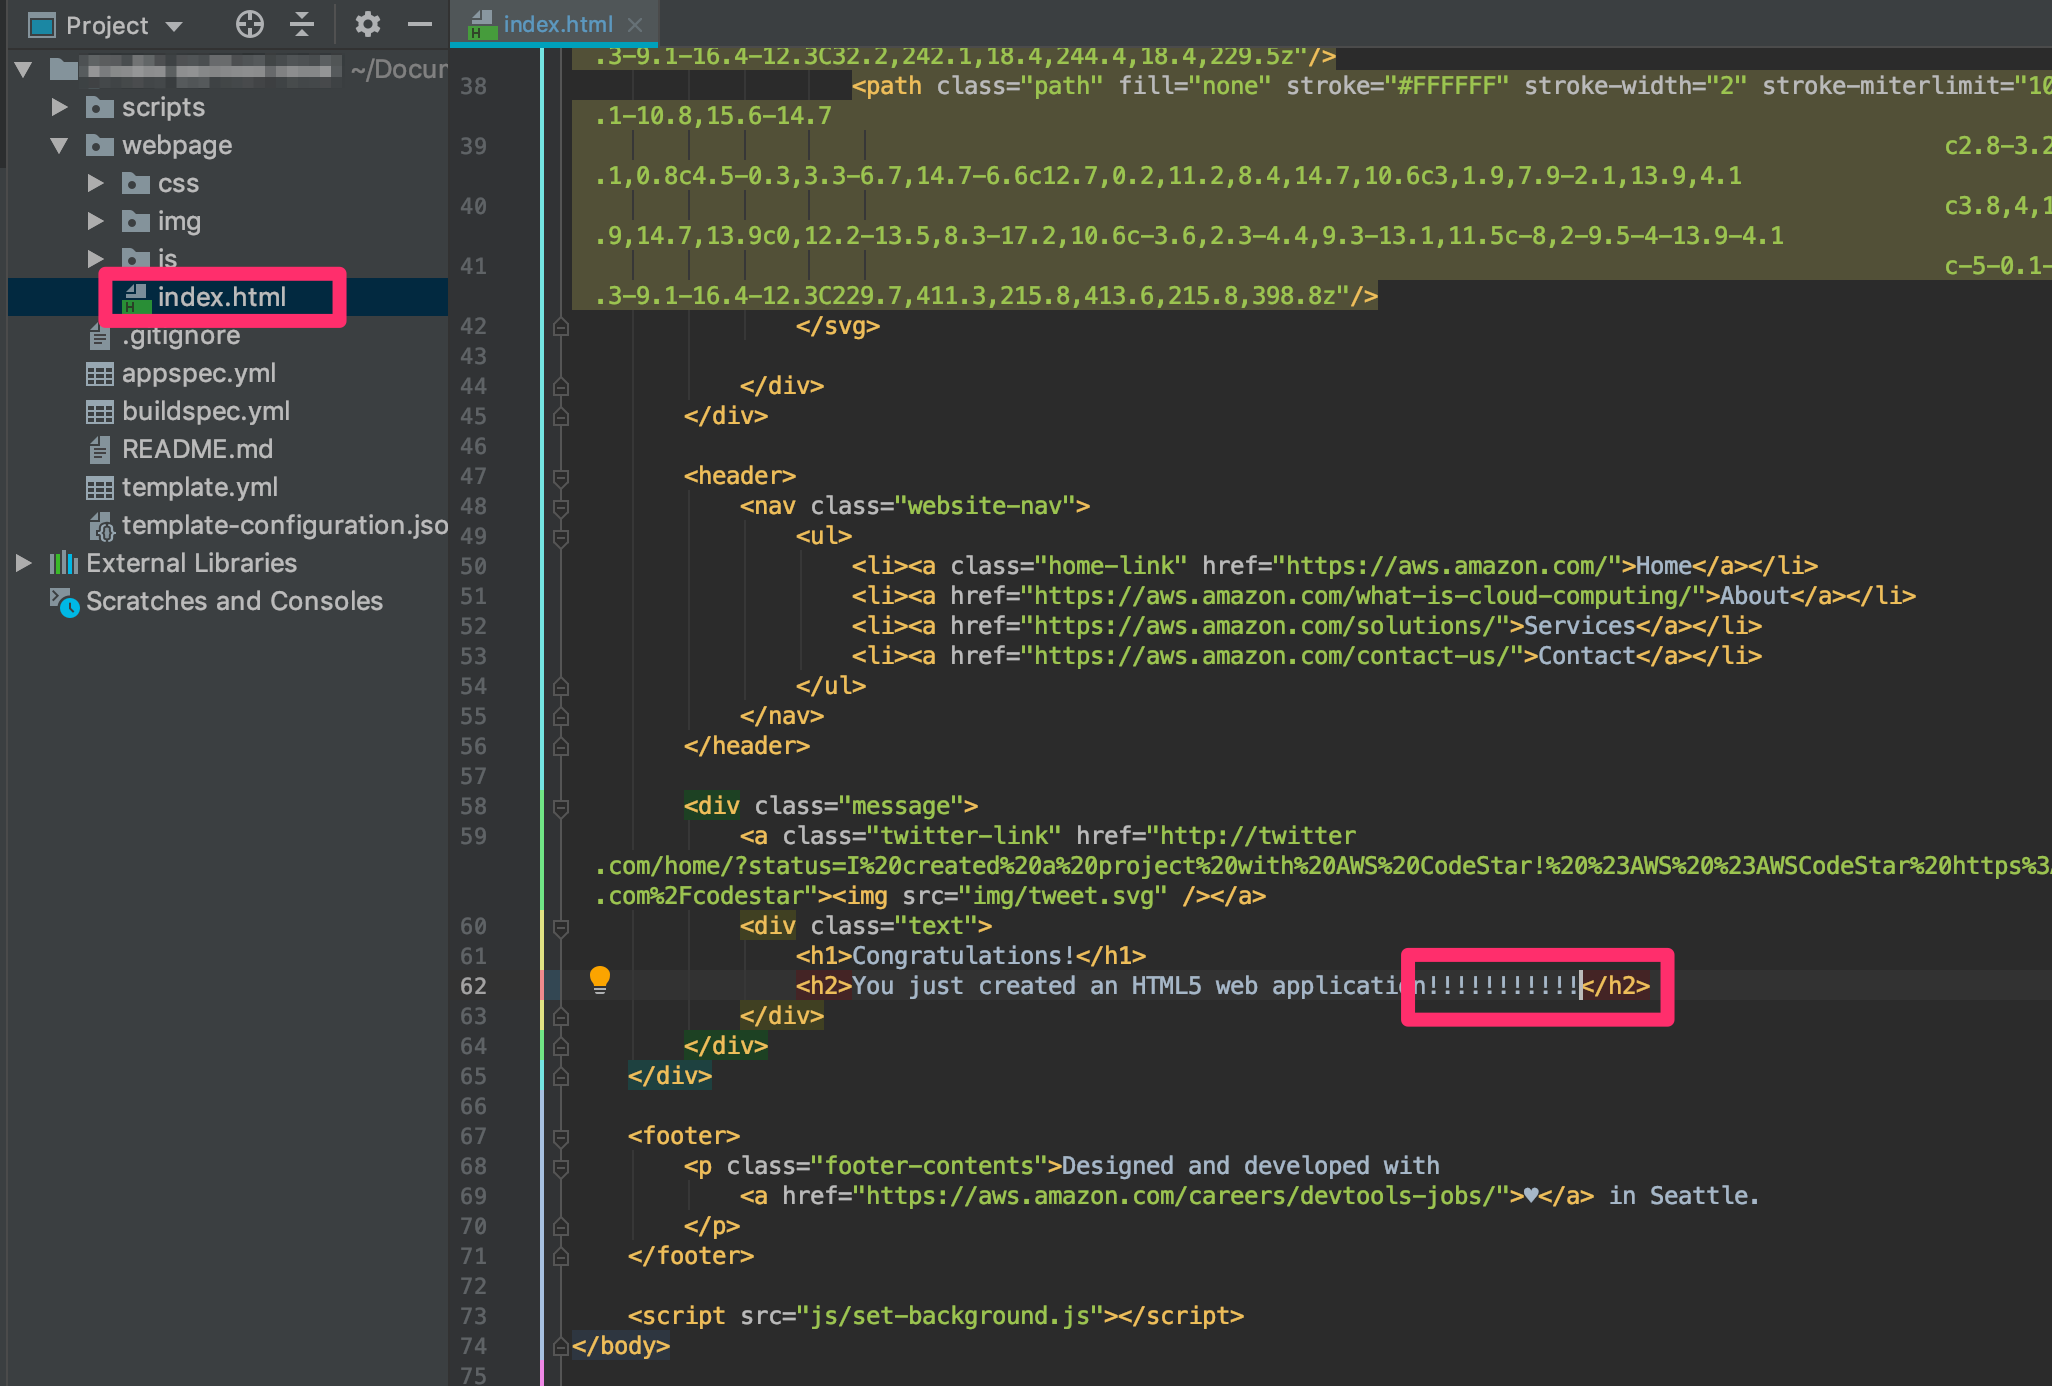Place cursor in Congratulations h1 text
Image resolution: width=2052 pixels, height=1386 pixels.
[x=963, y=956]
